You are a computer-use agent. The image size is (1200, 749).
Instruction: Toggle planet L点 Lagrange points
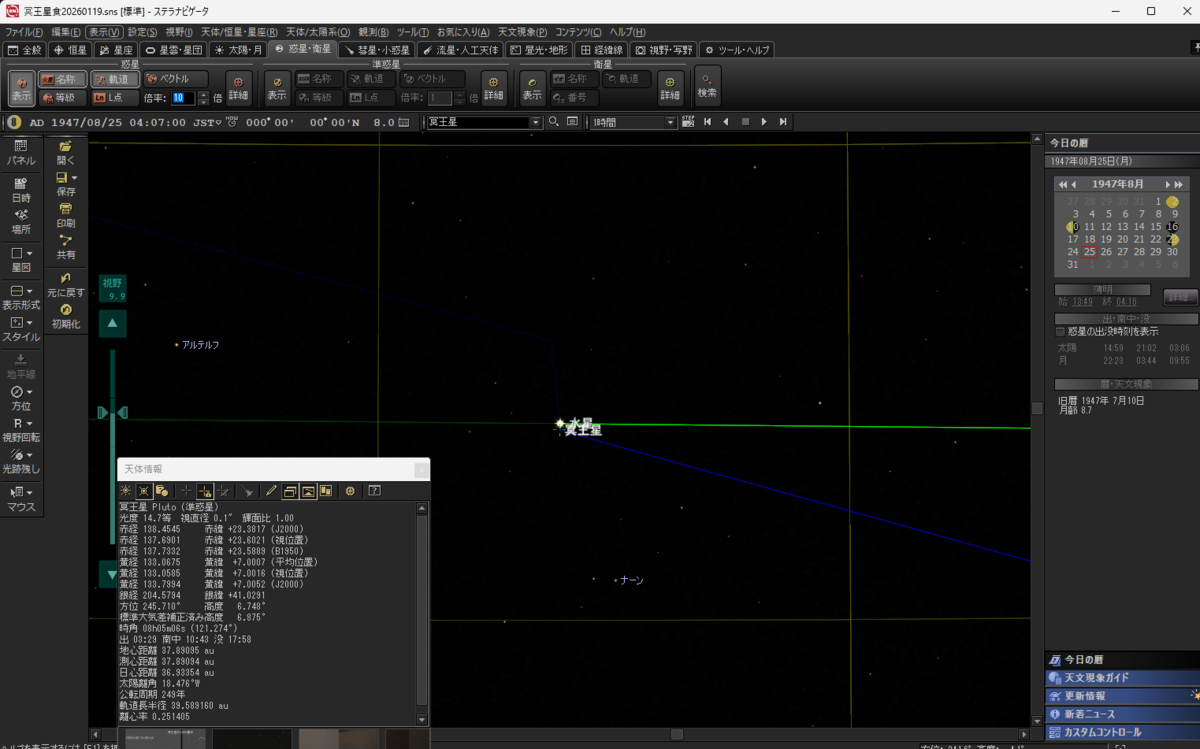point(116,98)
